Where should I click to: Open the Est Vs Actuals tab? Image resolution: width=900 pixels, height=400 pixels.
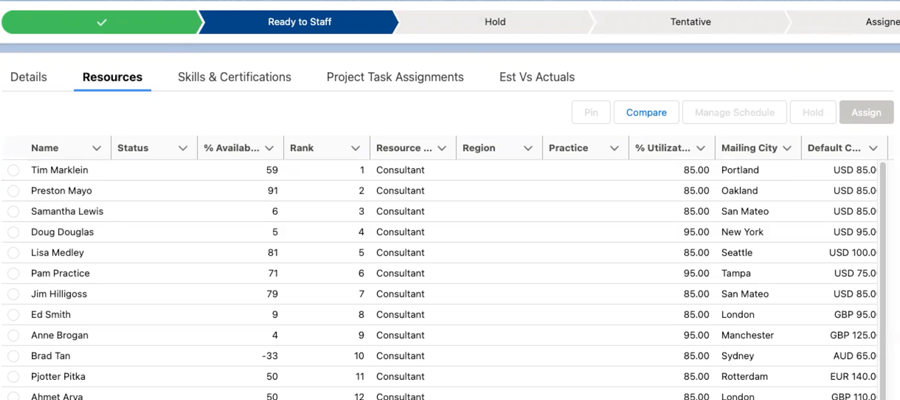point(537,77)
